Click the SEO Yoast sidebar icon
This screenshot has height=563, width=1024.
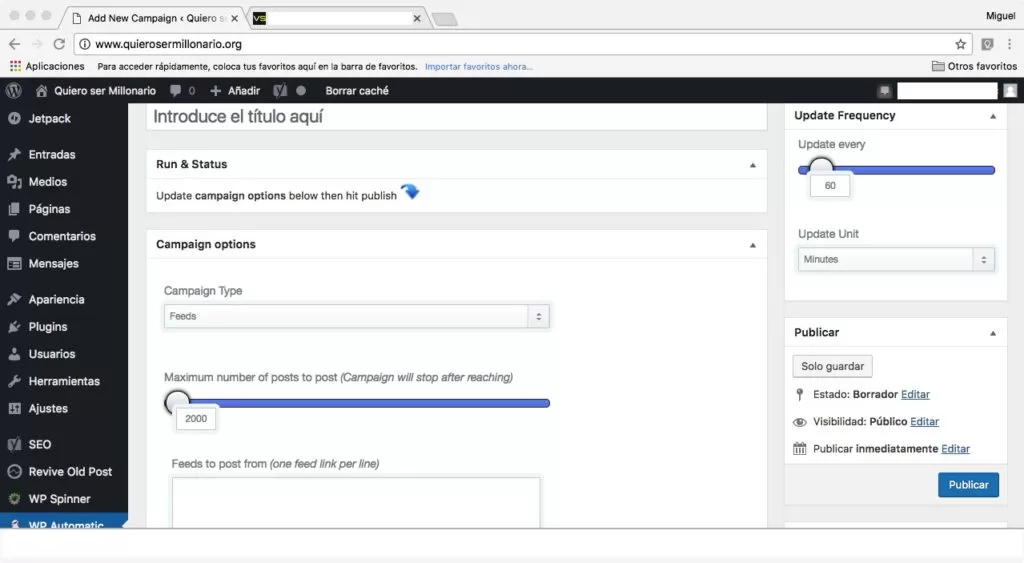(x=14, y=444)
